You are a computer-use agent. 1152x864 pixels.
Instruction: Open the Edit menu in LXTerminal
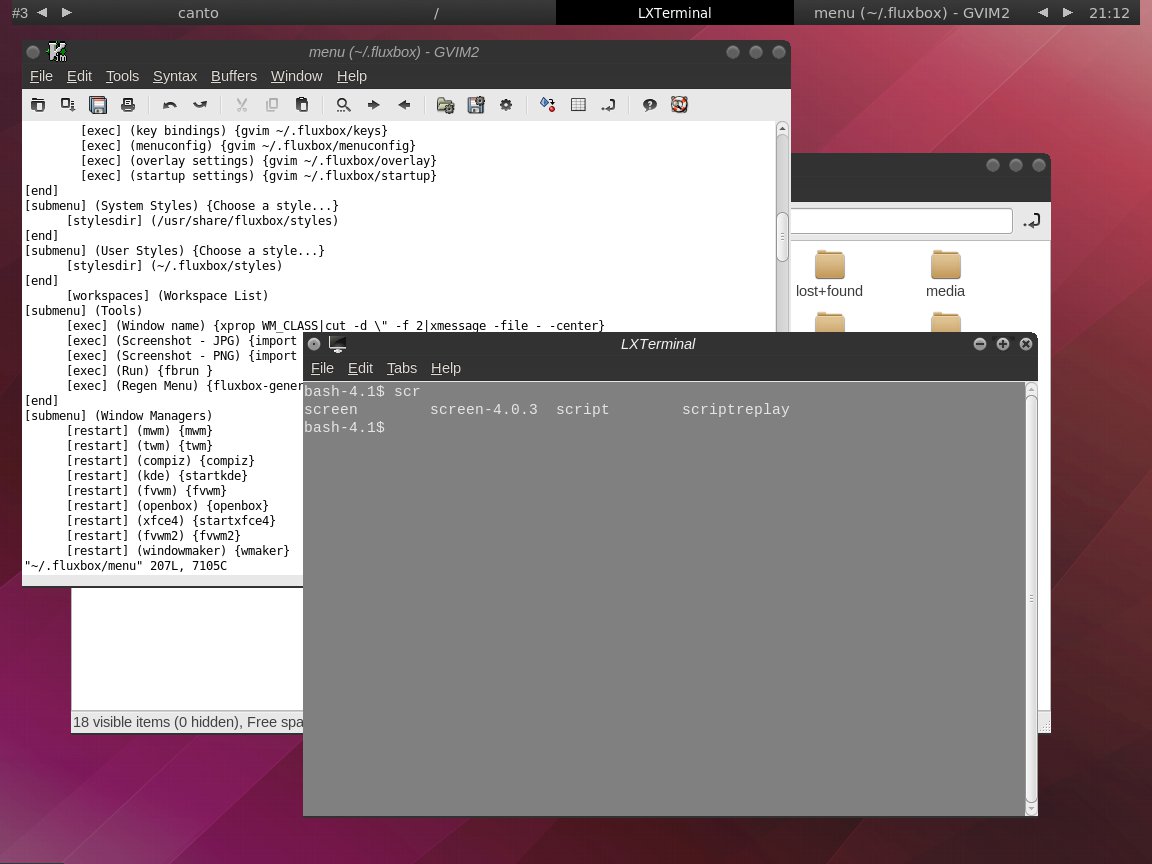(360, 368)
